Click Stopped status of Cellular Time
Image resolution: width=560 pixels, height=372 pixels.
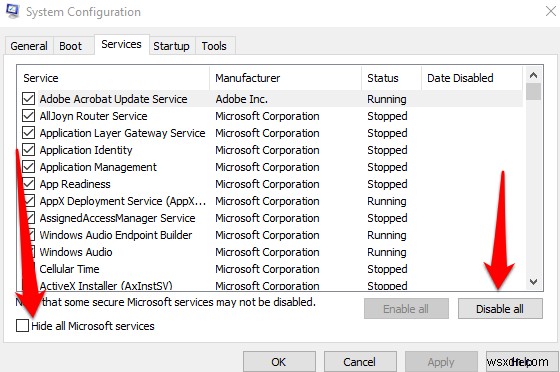coord(388,269)
